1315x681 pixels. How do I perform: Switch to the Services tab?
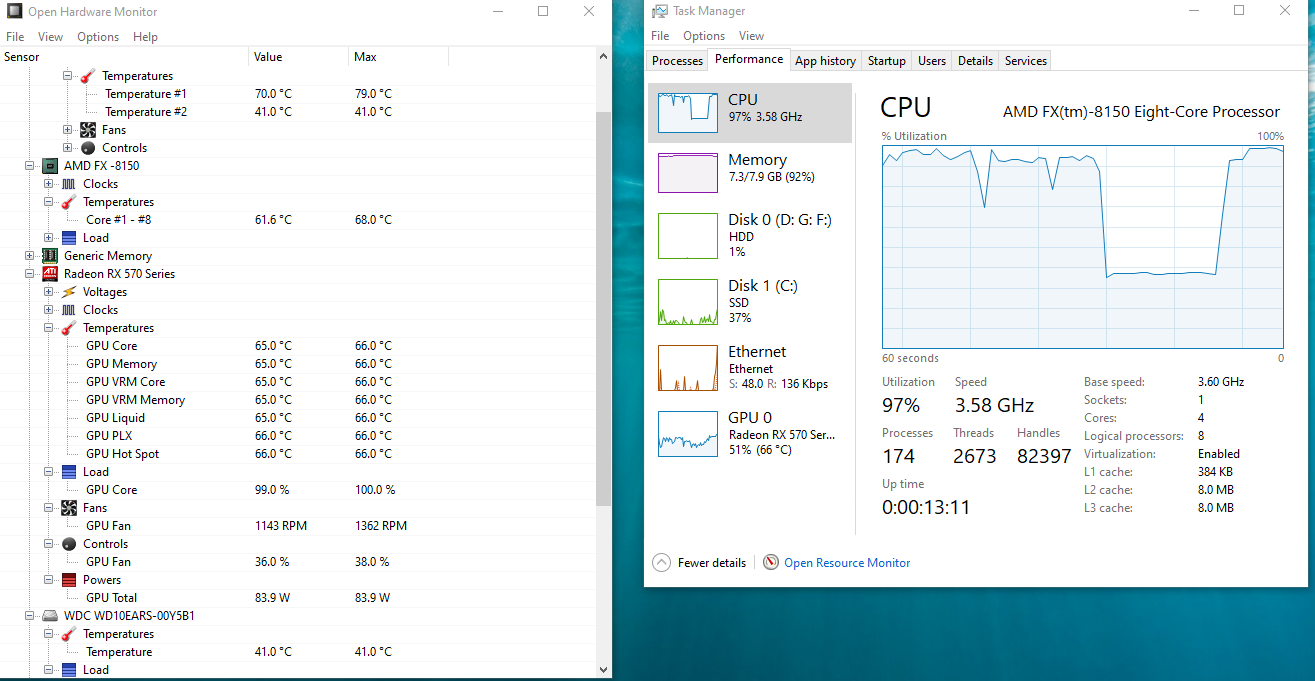pos(1025,61)
